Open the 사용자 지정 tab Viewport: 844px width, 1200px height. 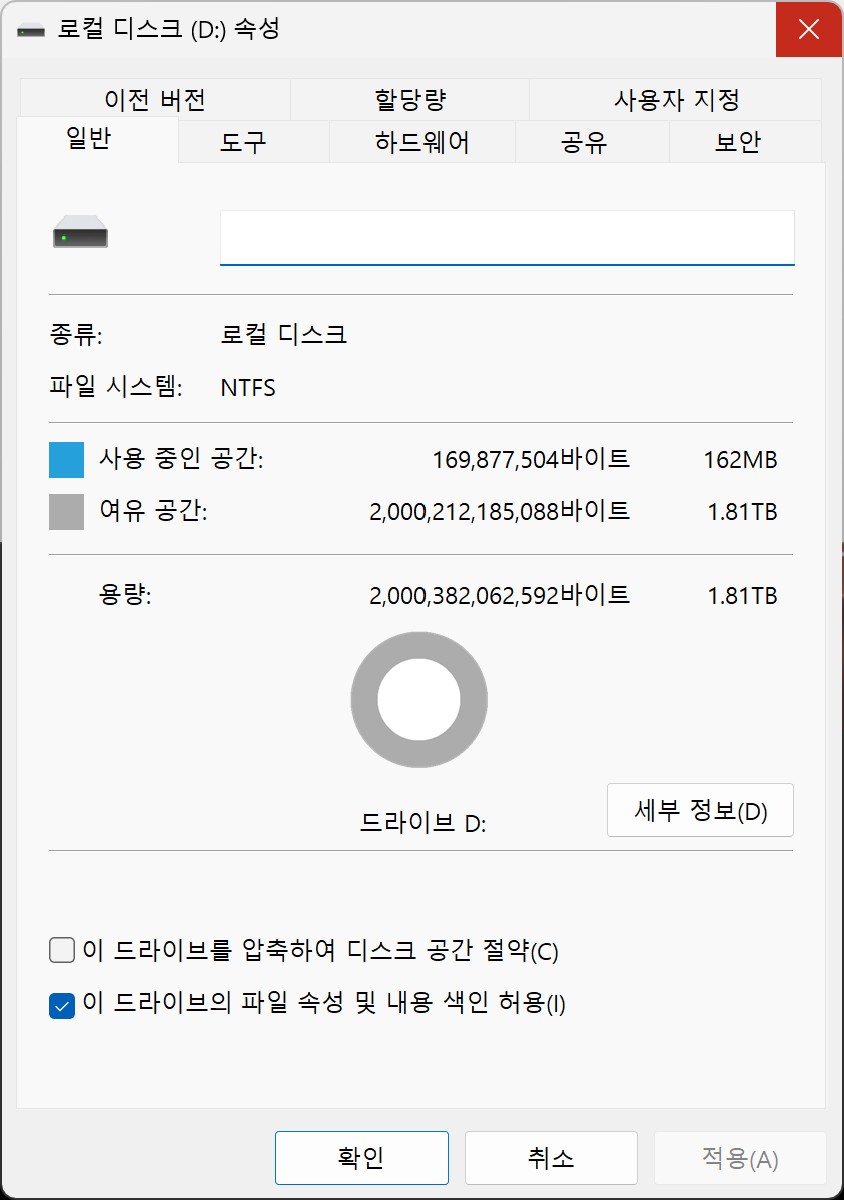(x=676, y=100)
